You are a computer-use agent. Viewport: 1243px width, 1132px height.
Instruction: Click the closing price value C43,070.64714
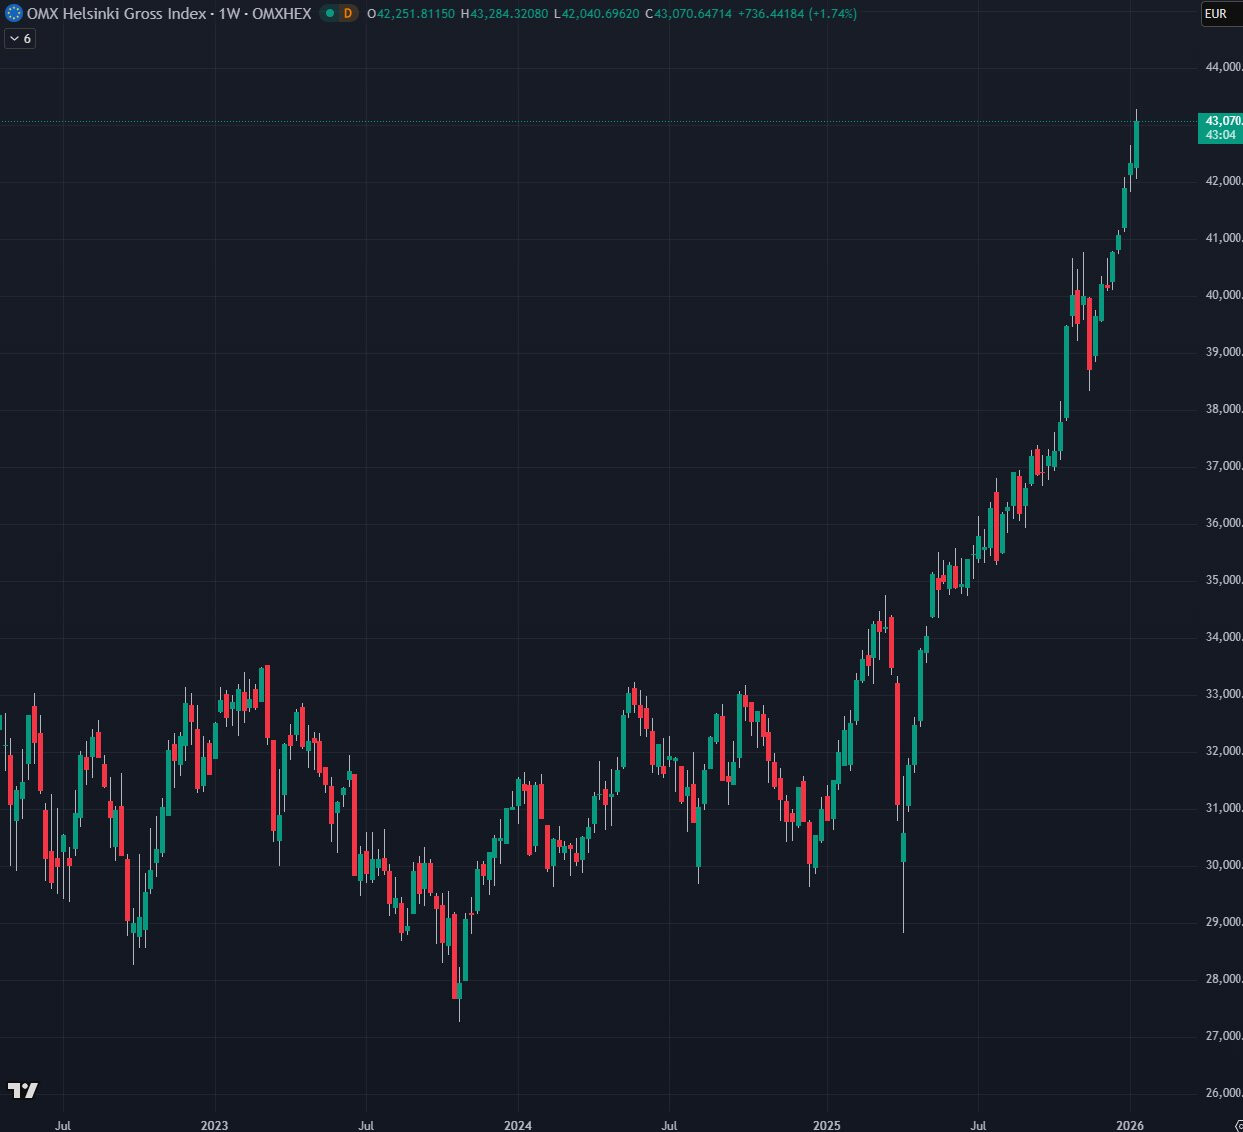tap(688, 14)
